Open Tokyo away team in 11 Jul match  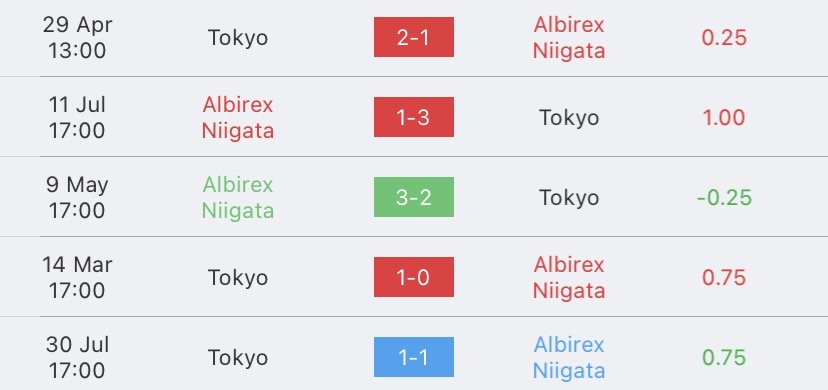pyautogui.click(x=569, y=118)
